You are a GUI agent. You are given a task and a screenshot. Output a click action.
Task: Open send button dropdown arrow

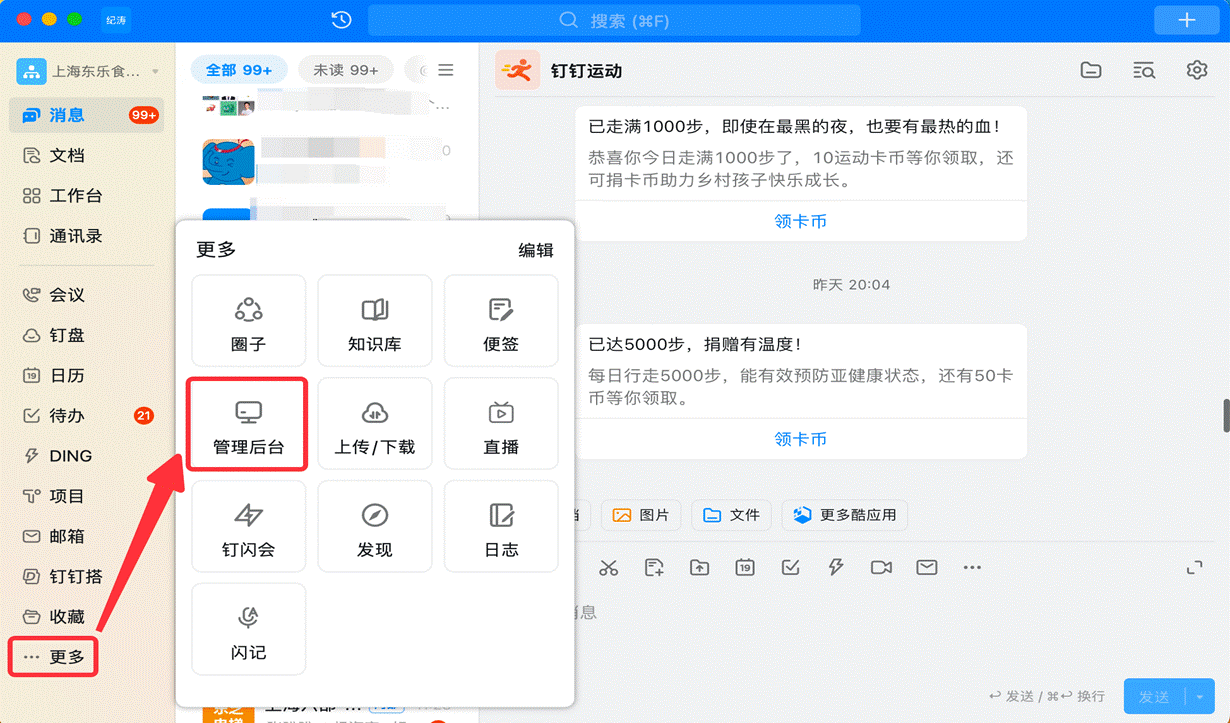(1200, 696)
